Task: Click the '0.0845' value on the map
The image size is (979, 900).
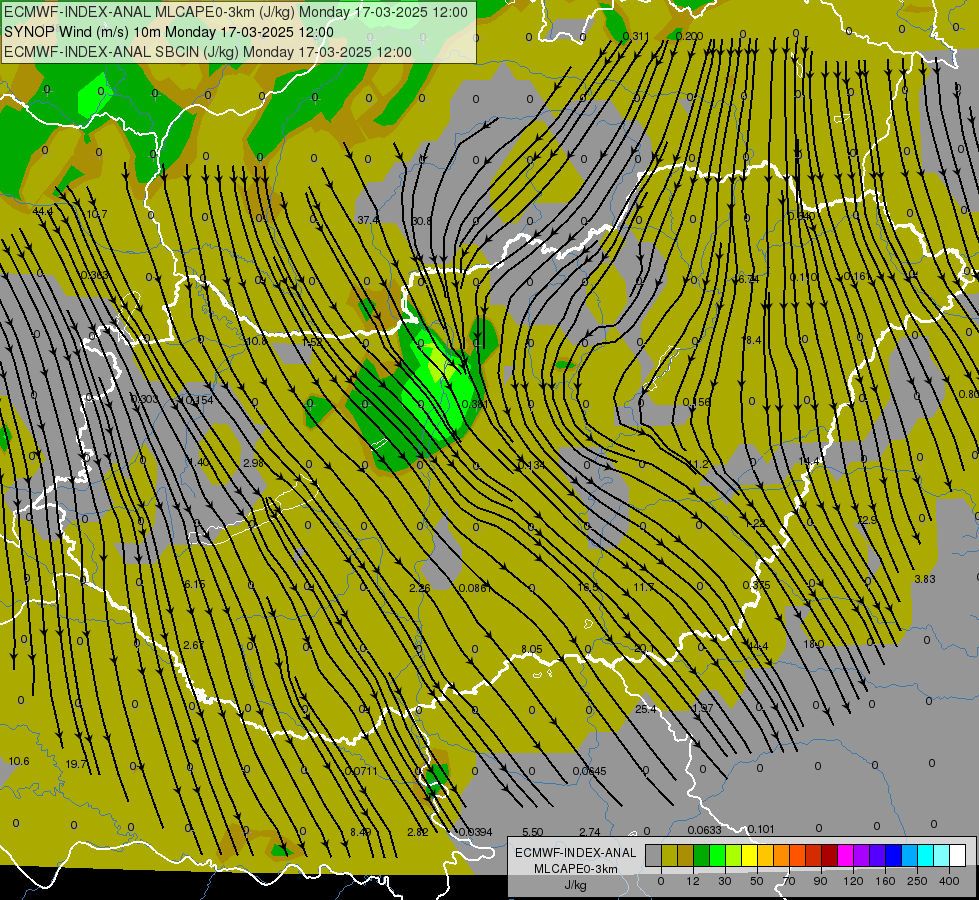Action: (589, 771)
